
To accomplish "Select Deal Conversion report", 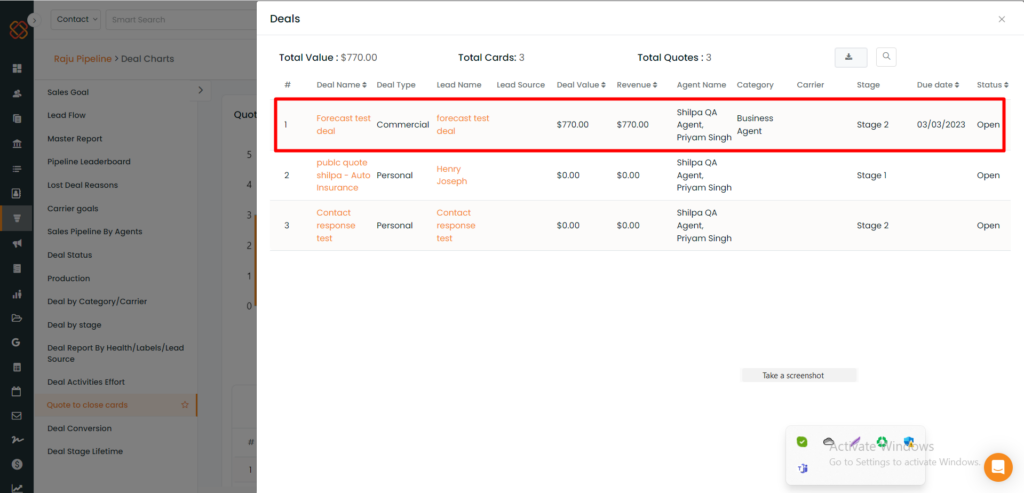I will (80, 428).
